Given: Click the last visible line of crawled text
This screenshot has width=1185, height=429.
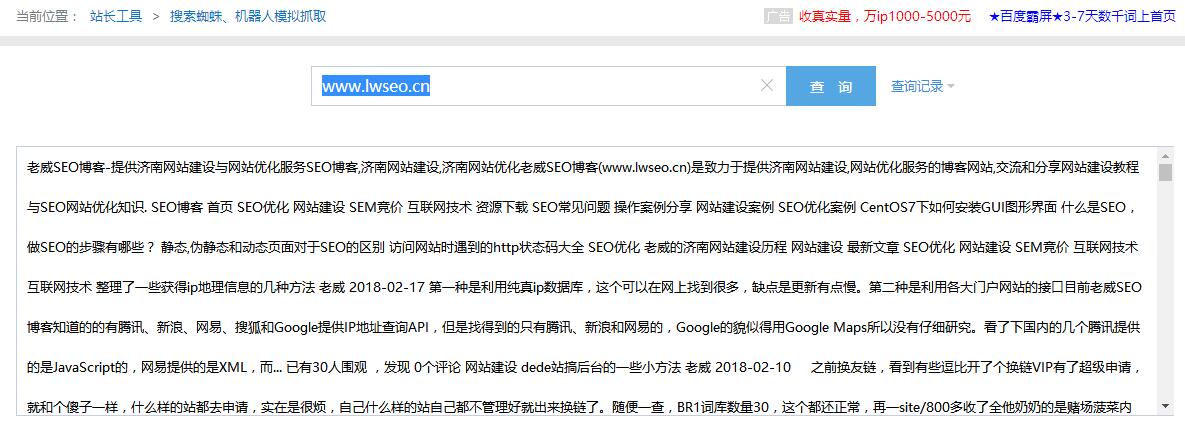Looking at the screenshot, I should 580,406.
